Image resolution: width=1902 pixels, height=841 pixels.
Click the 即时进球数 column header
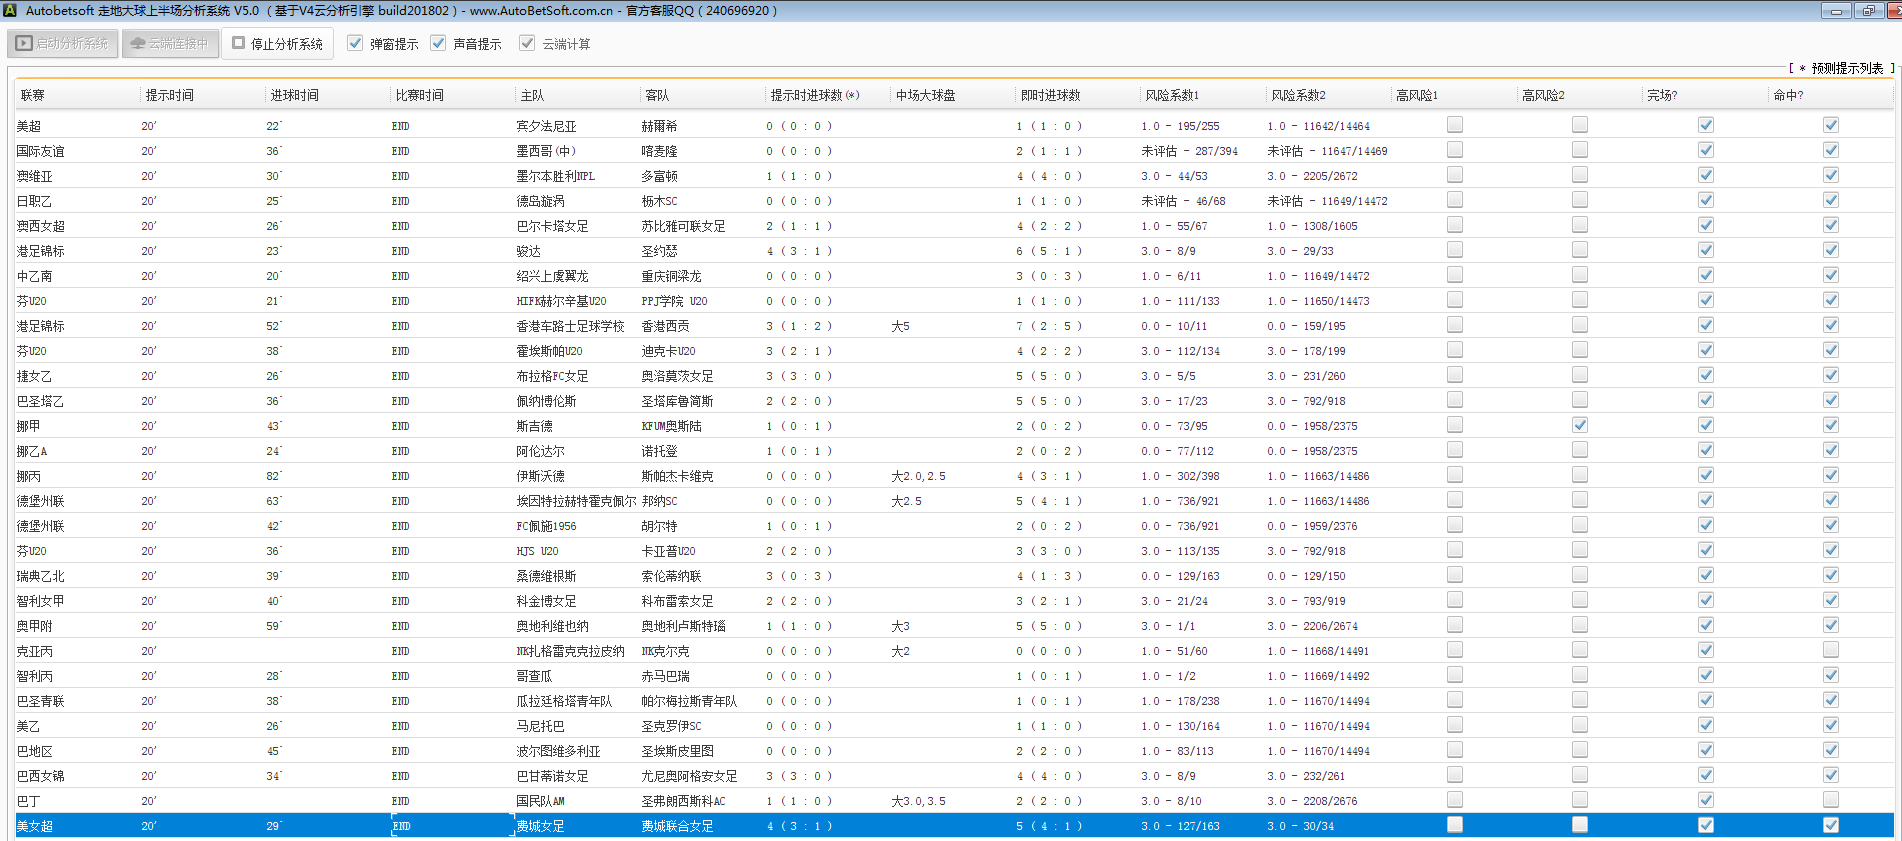[x=1050, y=95]
